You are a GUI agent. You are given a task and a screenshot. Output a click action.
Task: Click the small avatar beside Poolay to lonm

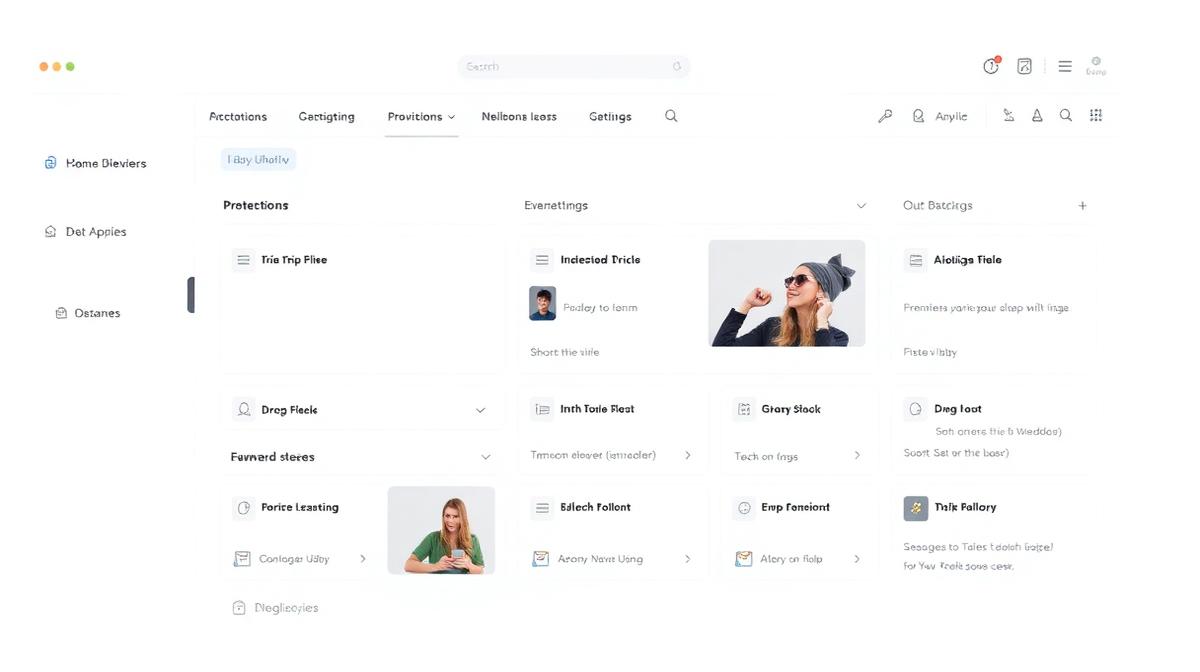(x=542, y=303)
